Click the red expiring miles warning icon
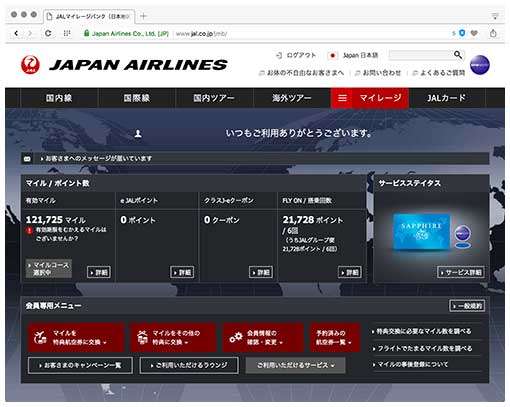510x407 pixels. 30,230
